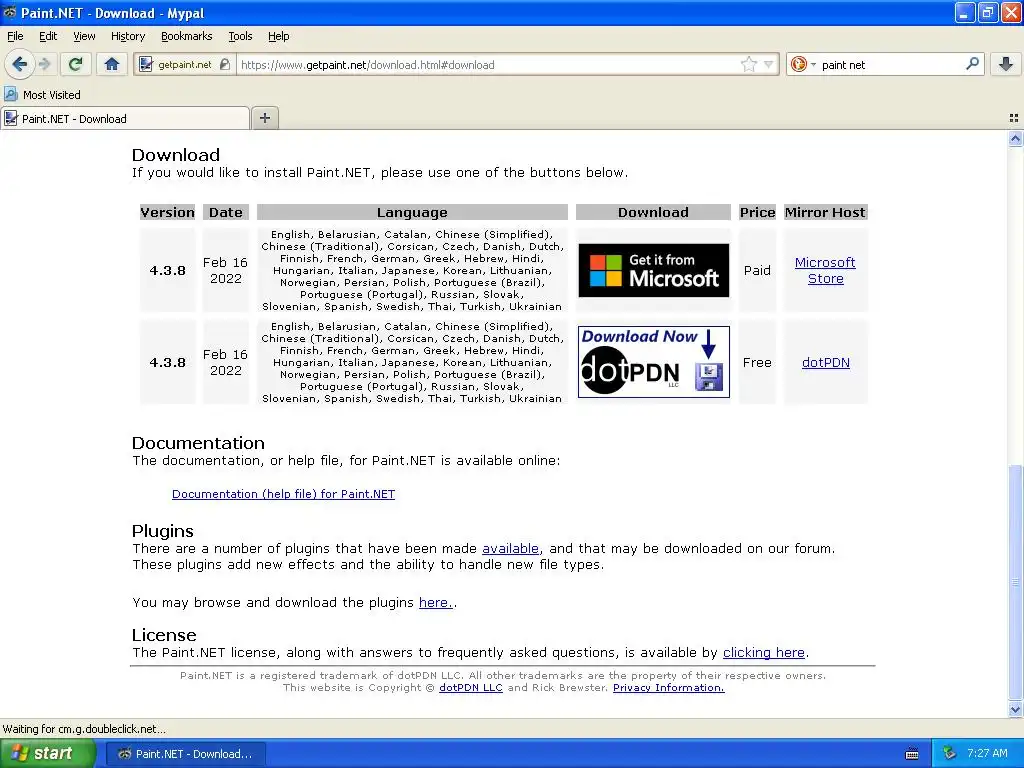This screenshot has height=768, width=1024.
Task: Open the File menu
Action: (15, 36)
